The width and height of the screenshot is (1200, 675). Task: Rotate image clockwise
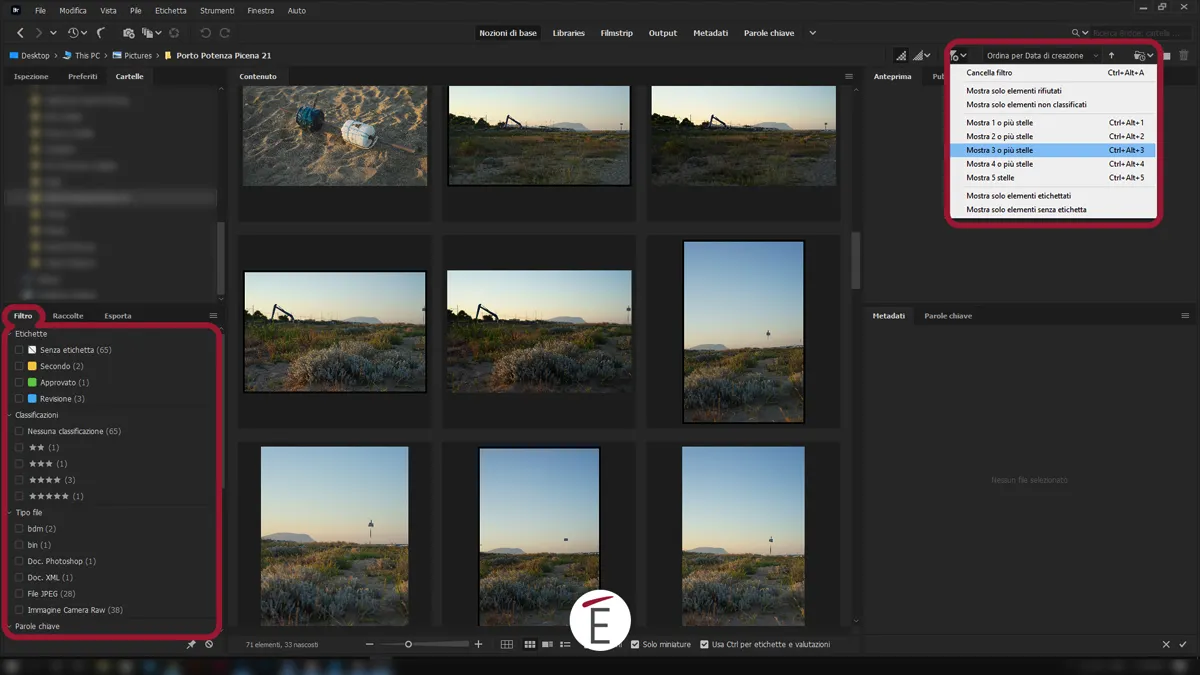tap(227, 32)
